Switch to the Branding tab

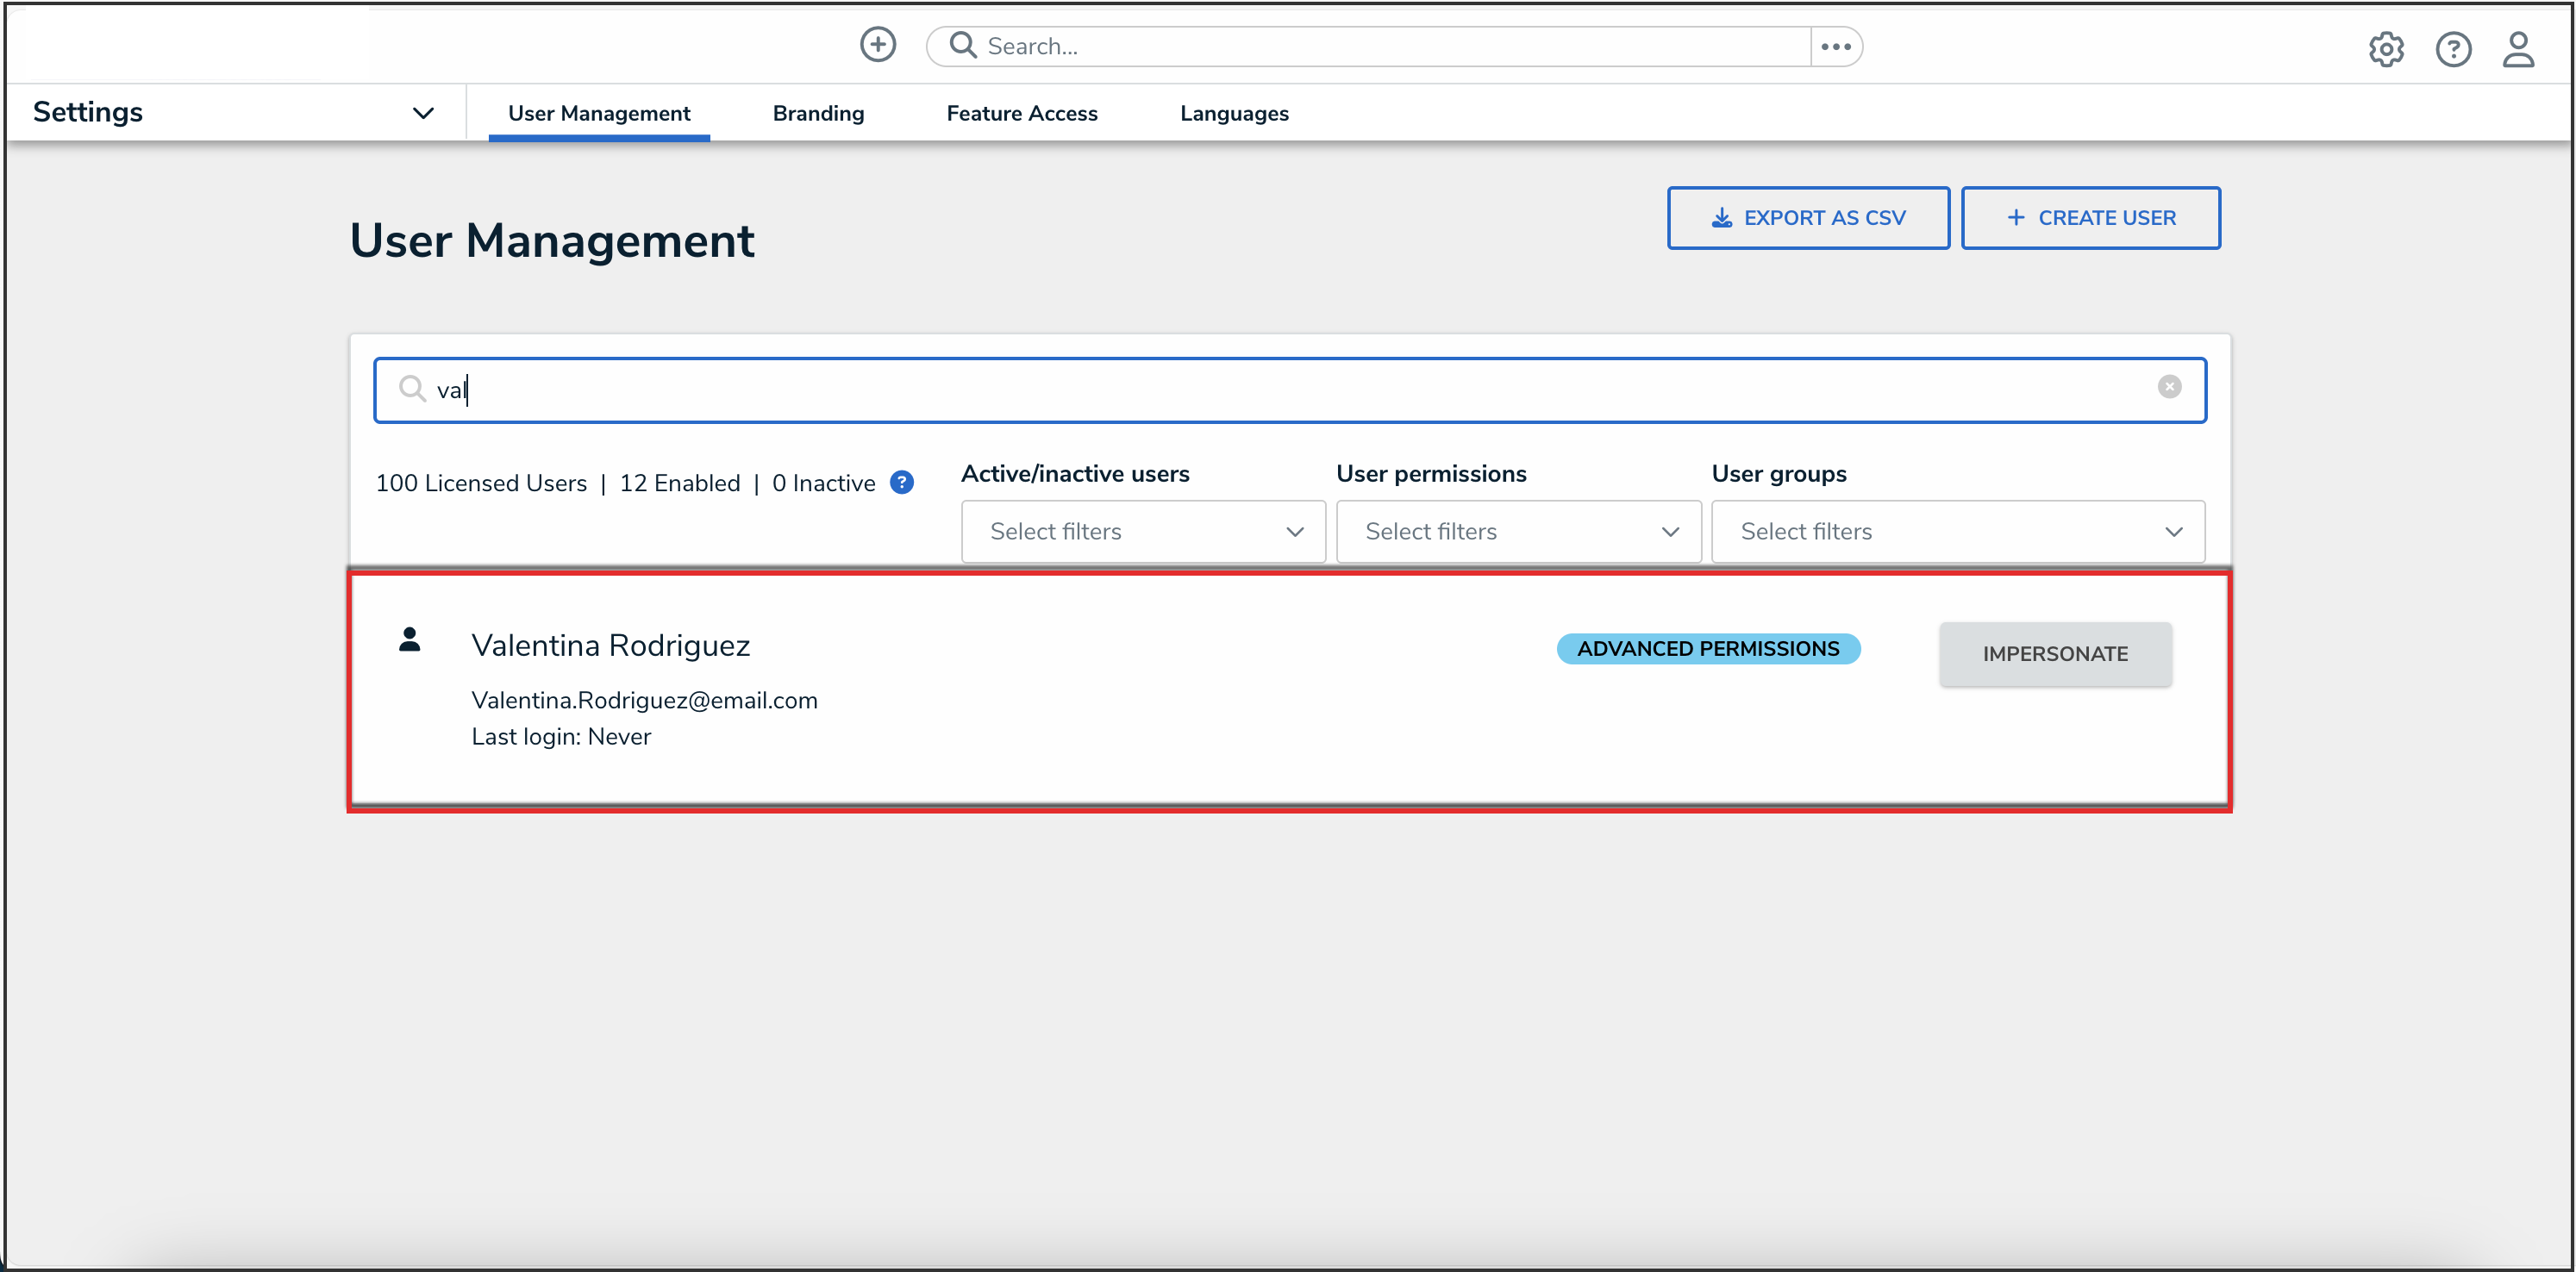click(818, 114)
